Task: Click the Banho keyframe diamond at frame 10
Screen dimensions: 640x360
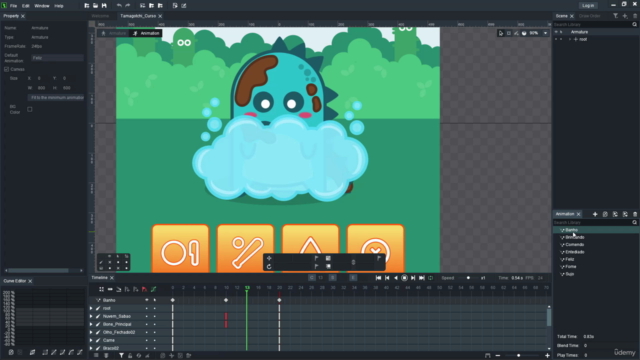Action: pyautogui.click(x=226, y=300)
